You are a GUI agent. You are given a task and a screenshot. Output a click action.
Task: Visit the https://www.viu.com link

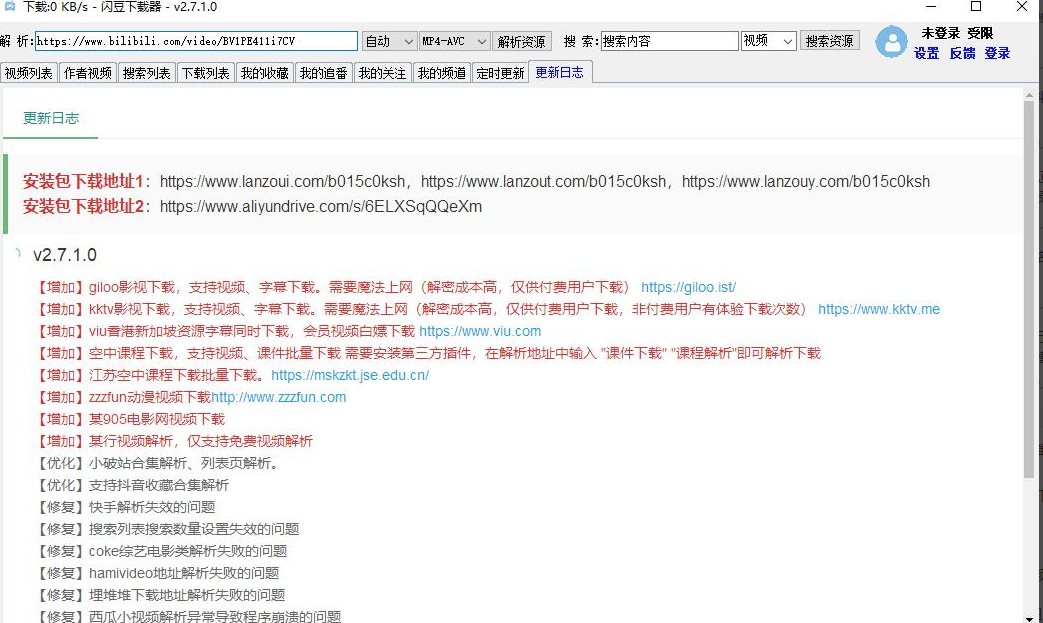pos(480,331)
